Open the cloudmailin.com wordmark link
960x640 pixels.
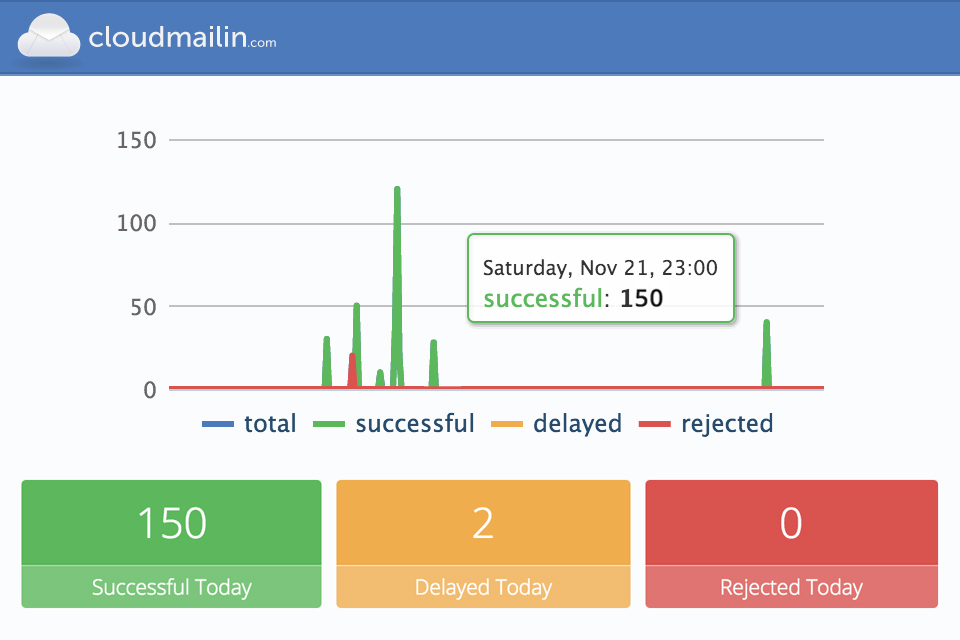point(182,38)
